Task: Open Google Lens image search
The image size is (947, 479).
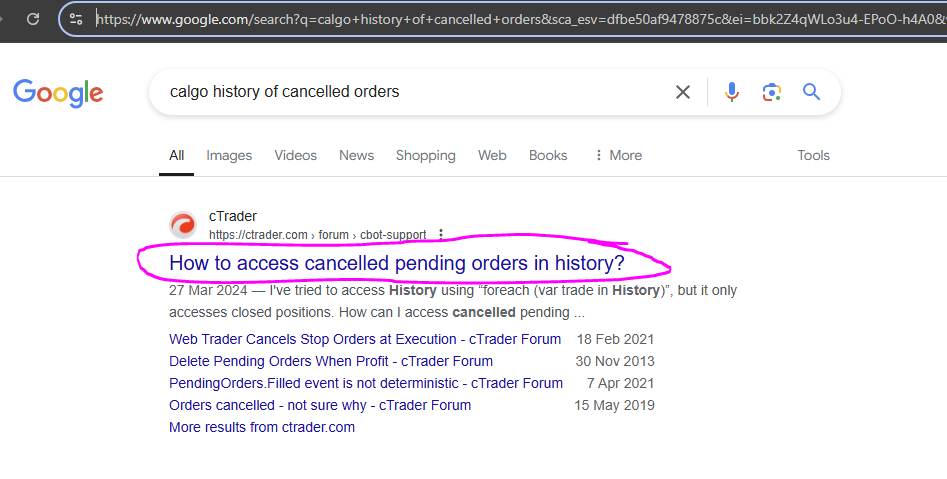Action: (x=771, y=92)
